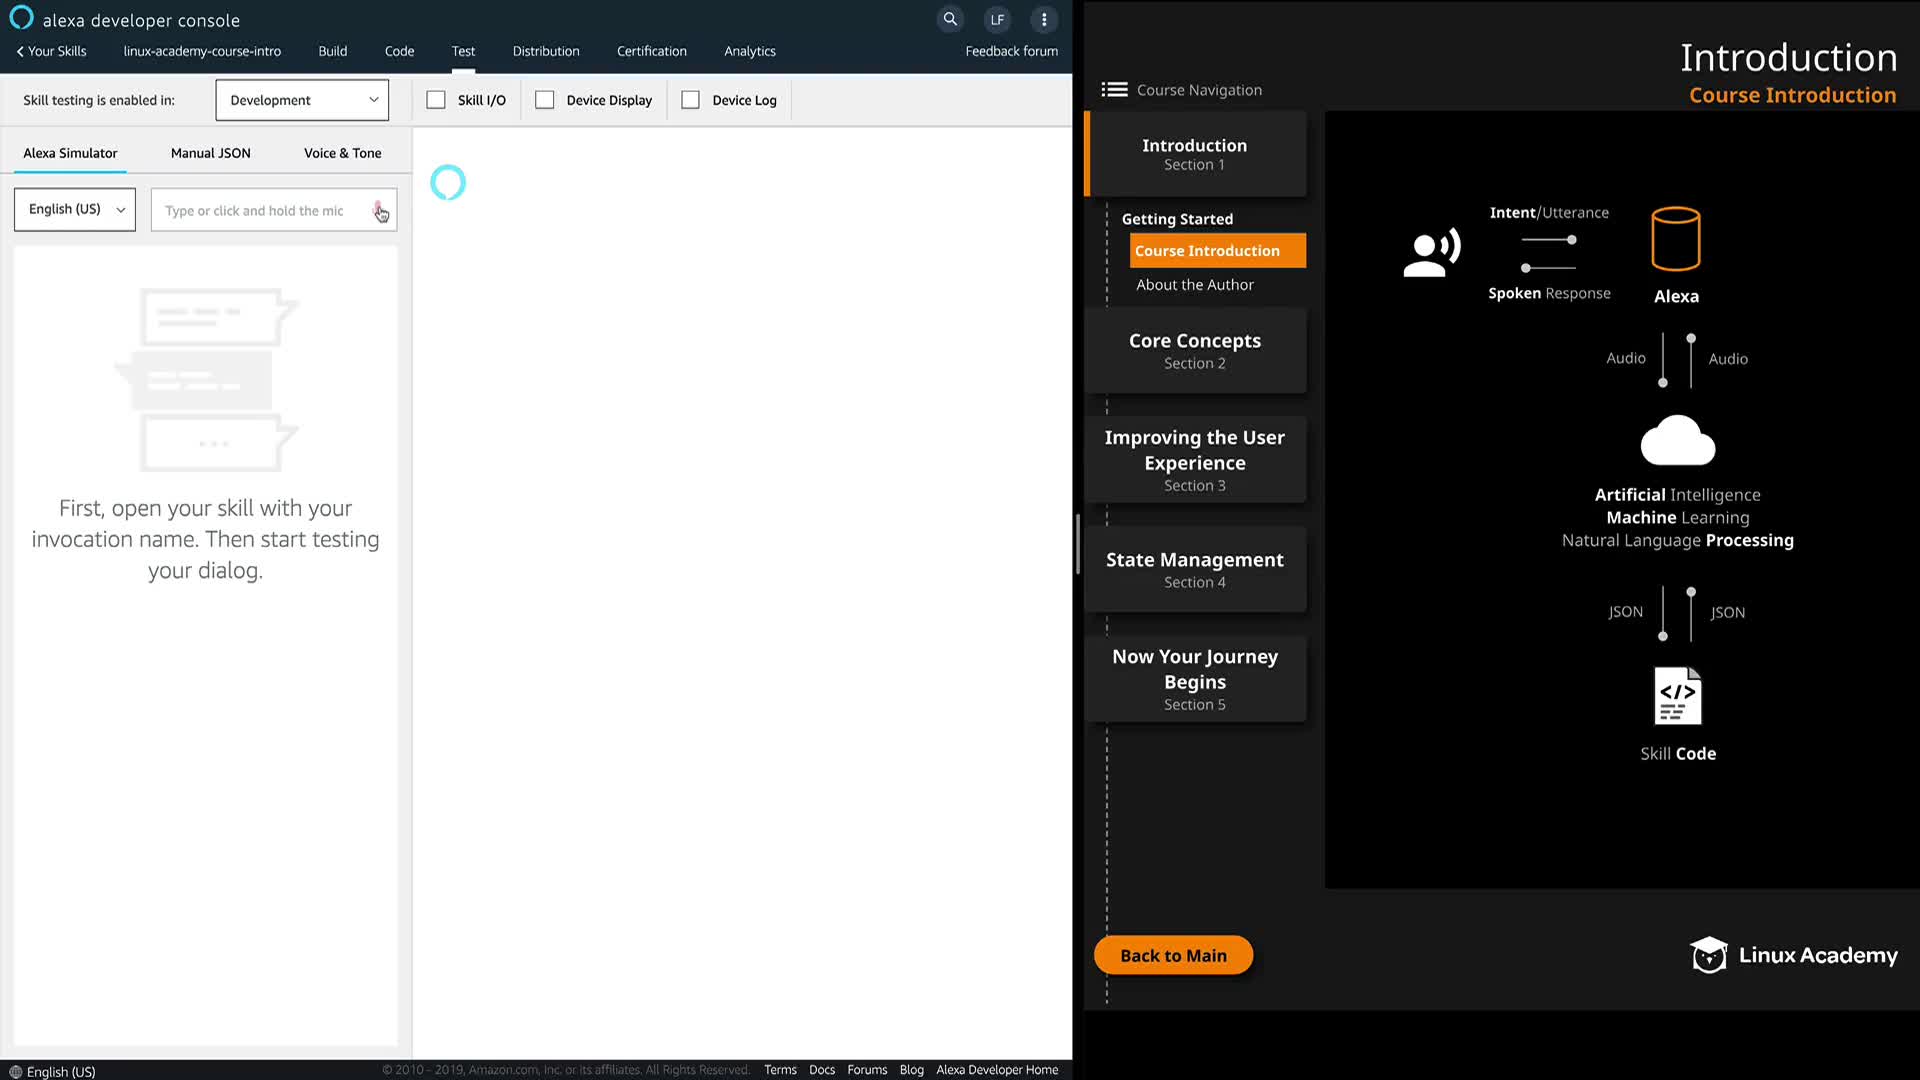The image size is (1920, 1080).
Task: Expand the Core Concepts Section 2
Action: click(x=1195, y=351)
